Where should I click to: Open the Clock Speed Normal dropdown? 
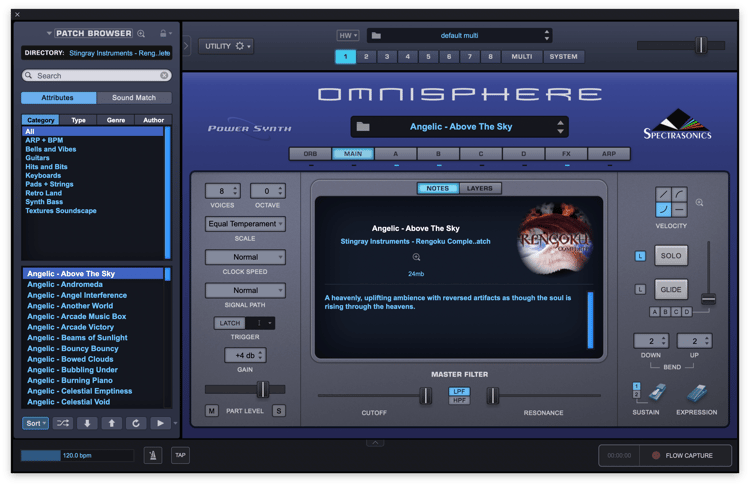pyautogui.click(x=245, y=257)
